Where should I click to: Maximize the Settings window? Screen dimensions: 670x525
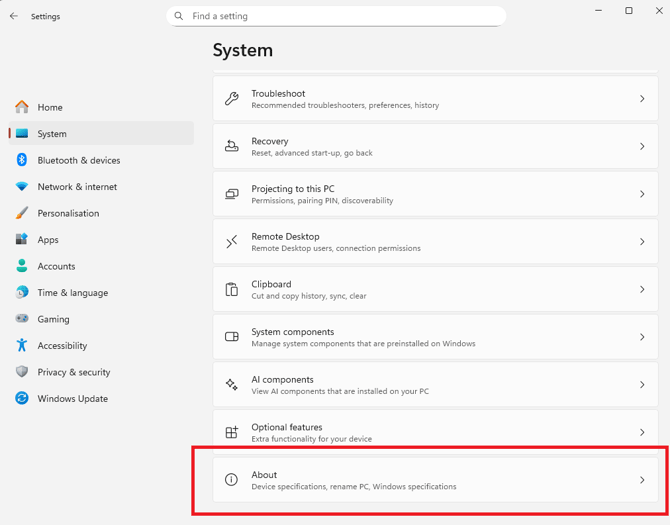pos(629,10)
